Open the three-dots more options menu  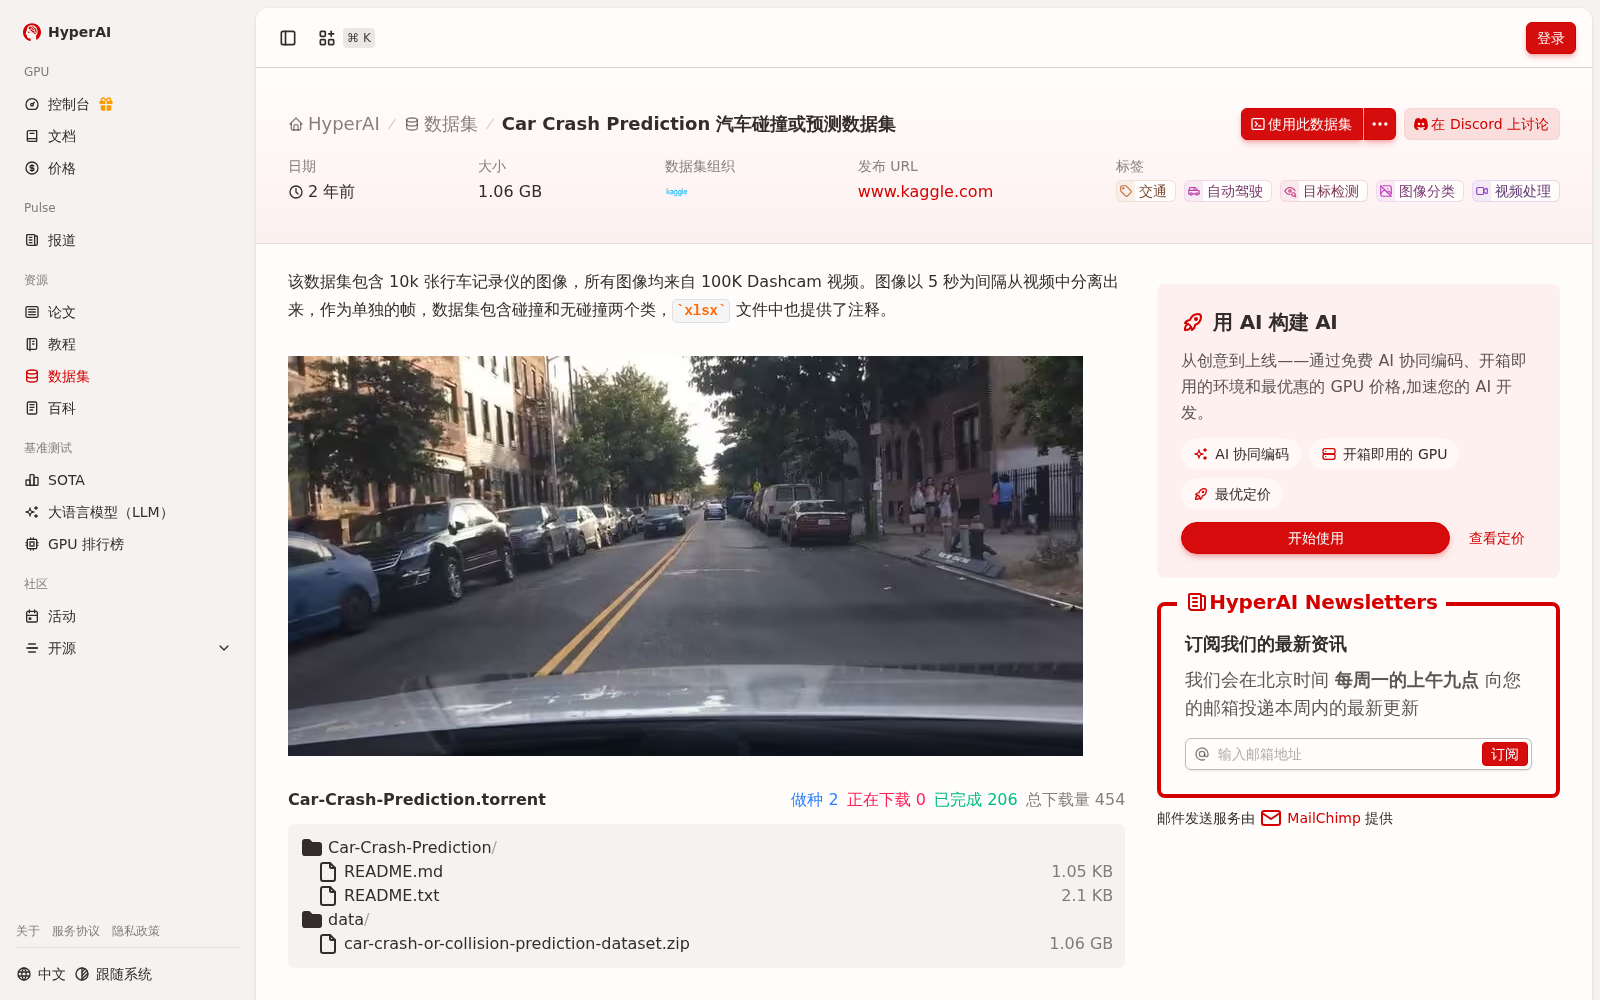(x=1380, y=124)
